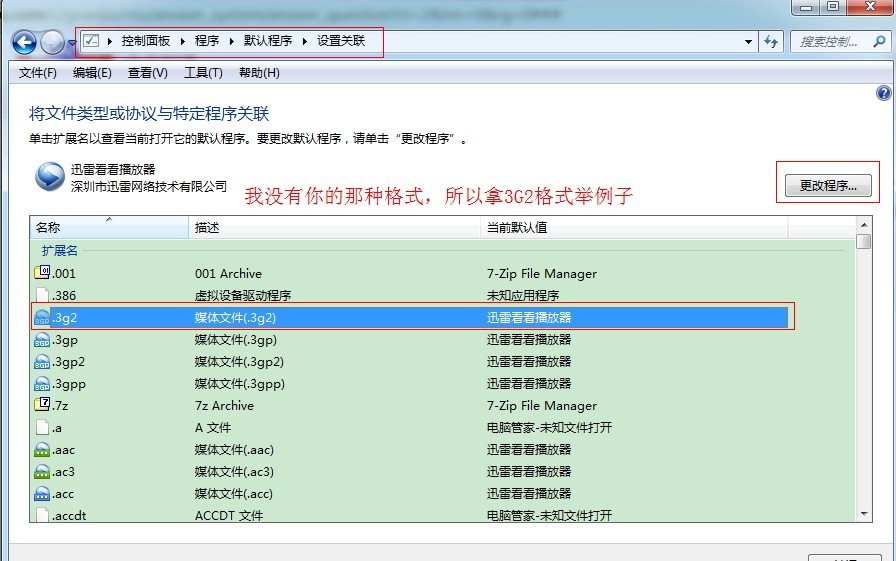Click the list scrollbar down arrow
The image size is (896, 561).
pyautogui.click(x=864, y=514)
